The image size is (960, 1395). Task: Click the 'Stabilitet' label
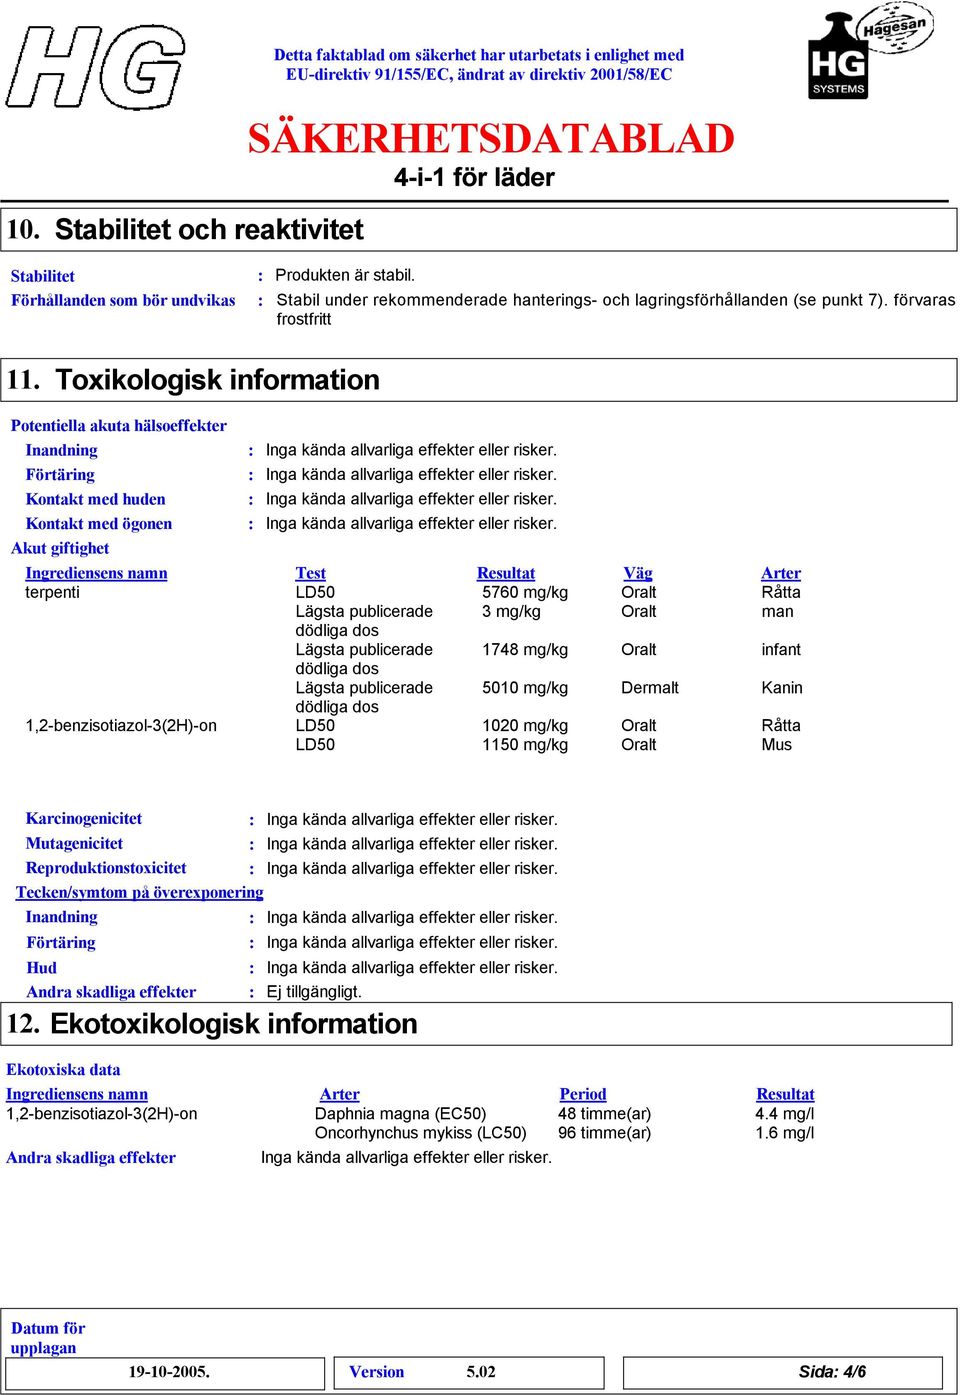point(43,276)
